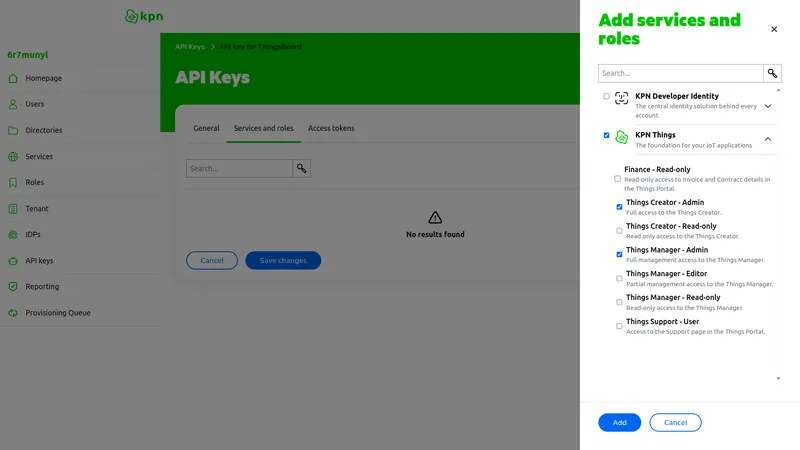Click the Directories folder icon

click(x=13, y=130)
